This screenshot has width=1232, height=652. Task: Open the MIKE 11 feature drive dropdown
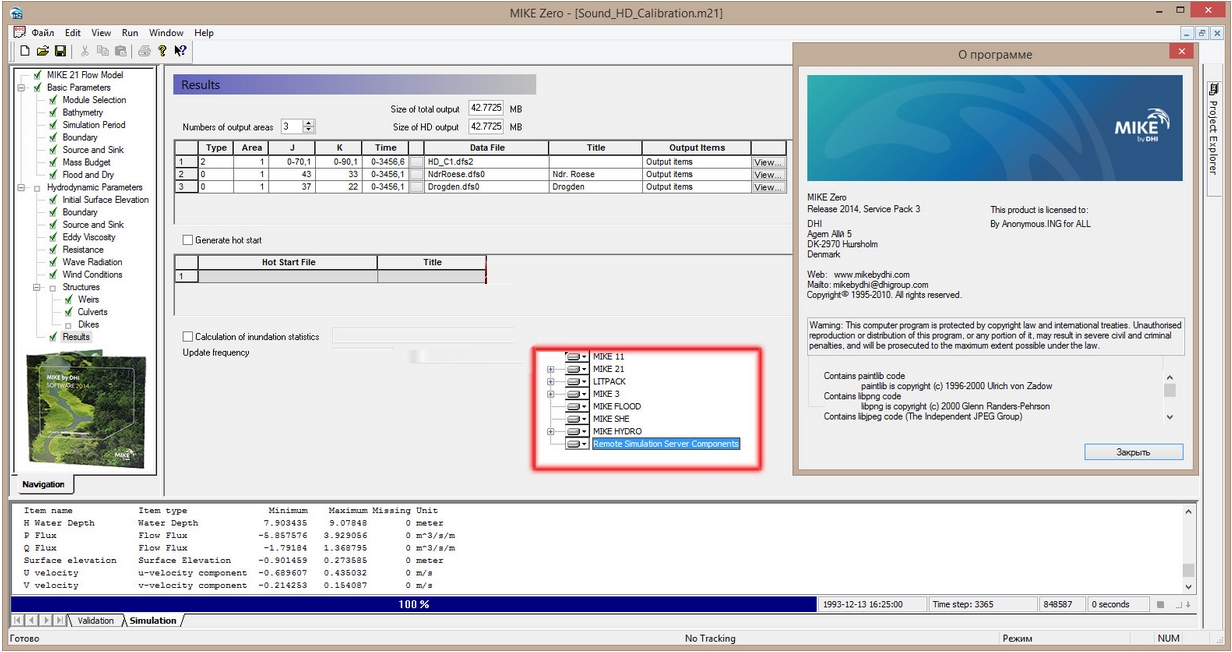click(x=576, y=357)
